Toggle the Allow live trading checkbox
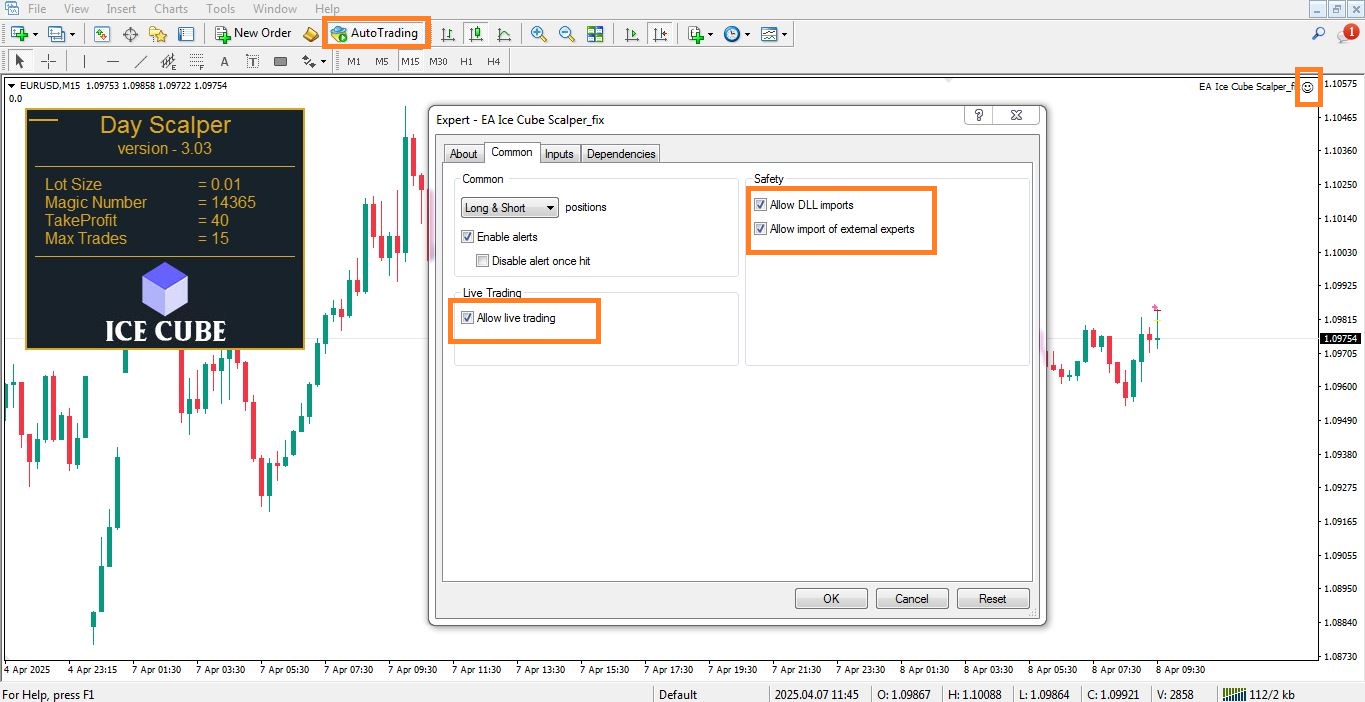 coord(468,318)
